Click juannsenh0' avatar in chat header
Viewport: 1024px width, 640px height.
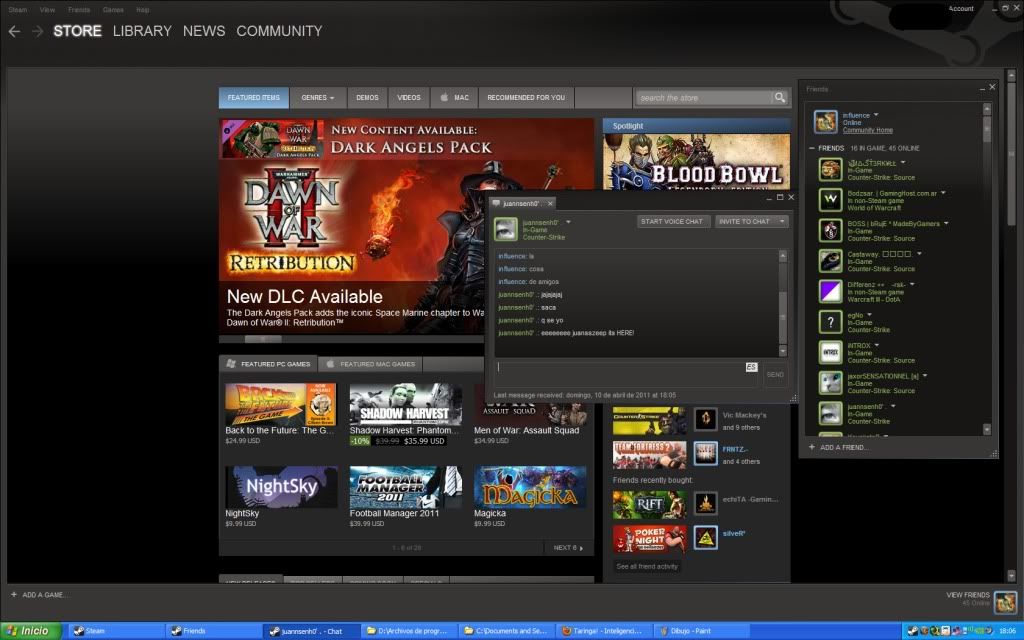click(505, 229)
